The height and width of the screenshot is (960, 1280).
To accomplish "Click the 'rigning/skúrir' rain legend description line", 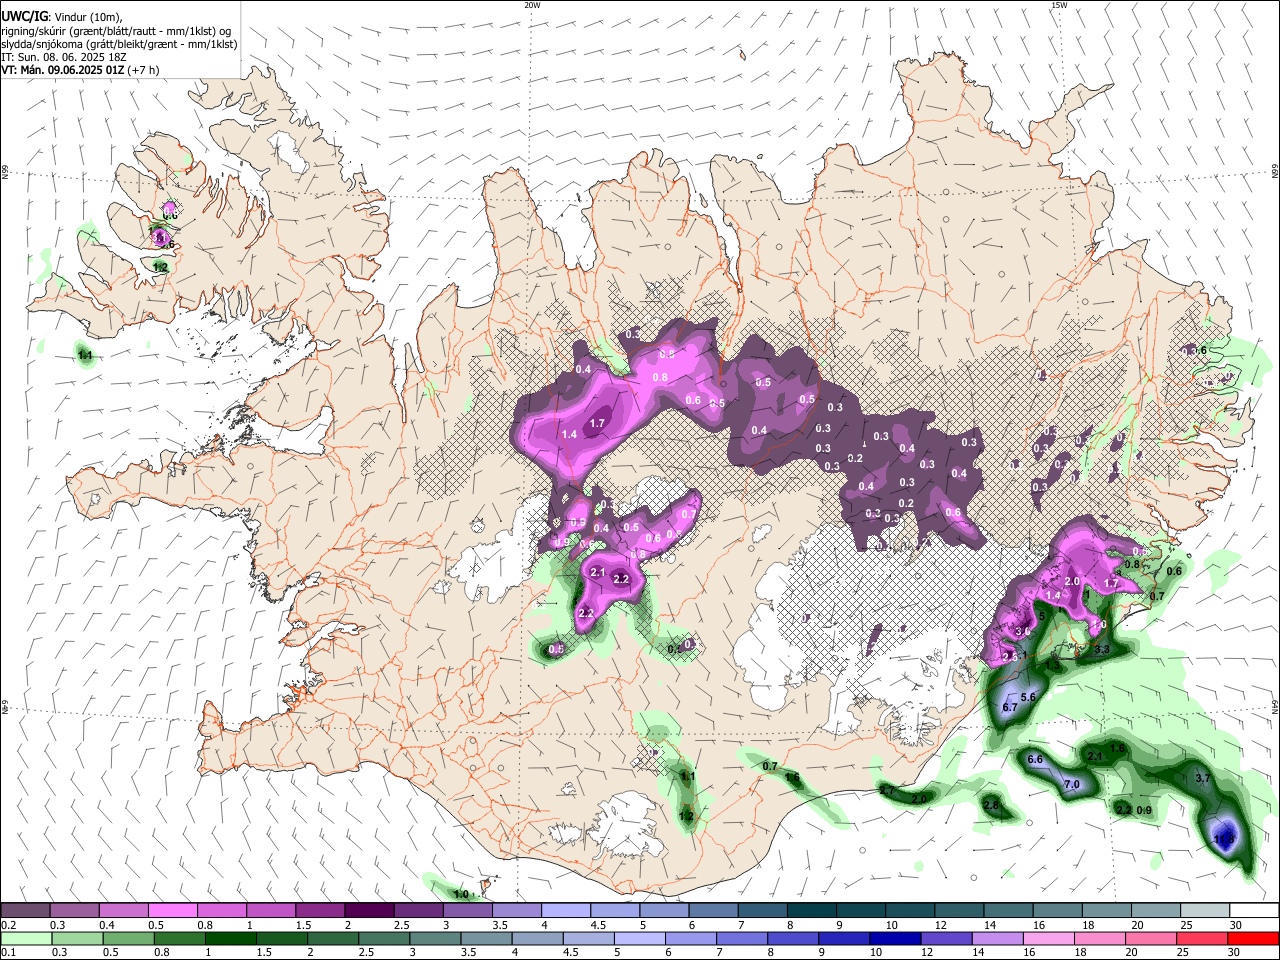I will point(116,31).
